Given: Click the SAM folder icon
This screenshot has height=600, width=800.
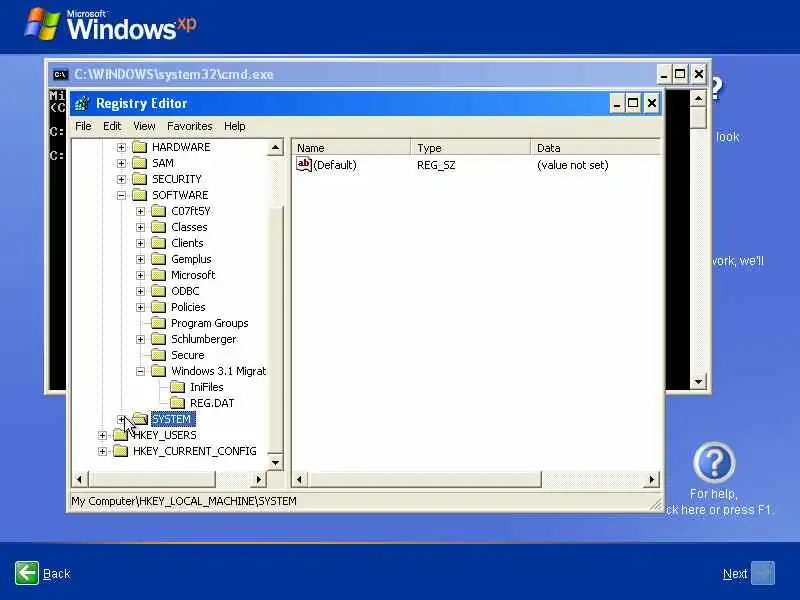Looking at the screenshot, I should [x=139, y=163].
